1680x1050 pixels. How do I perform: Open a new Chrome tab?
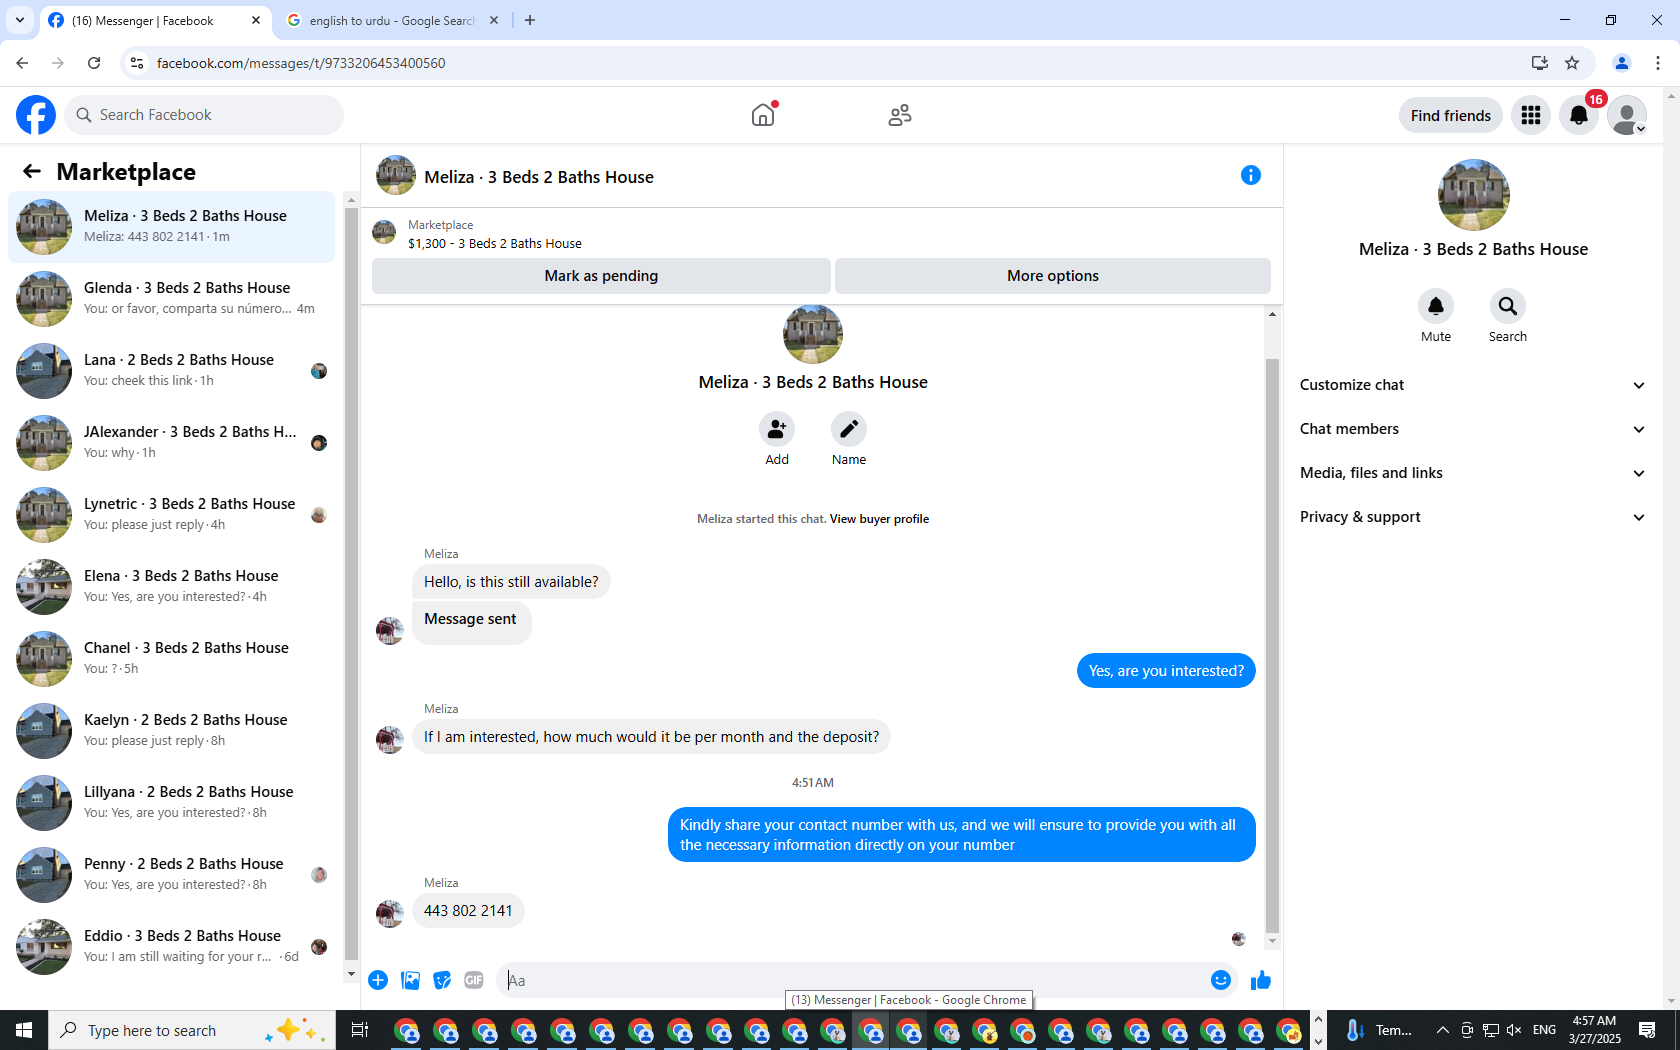point(530,20)
